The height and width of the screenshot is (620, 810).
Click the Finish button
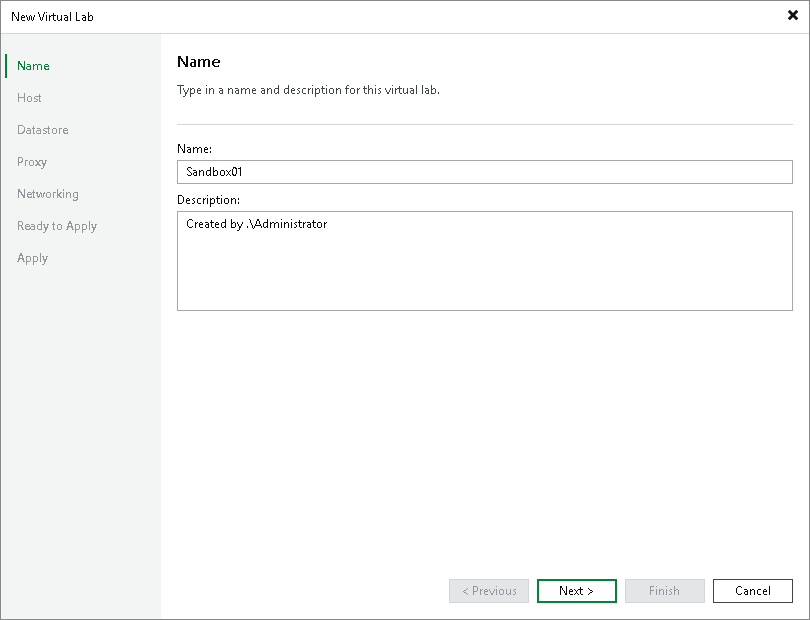[x=664, y=591]
